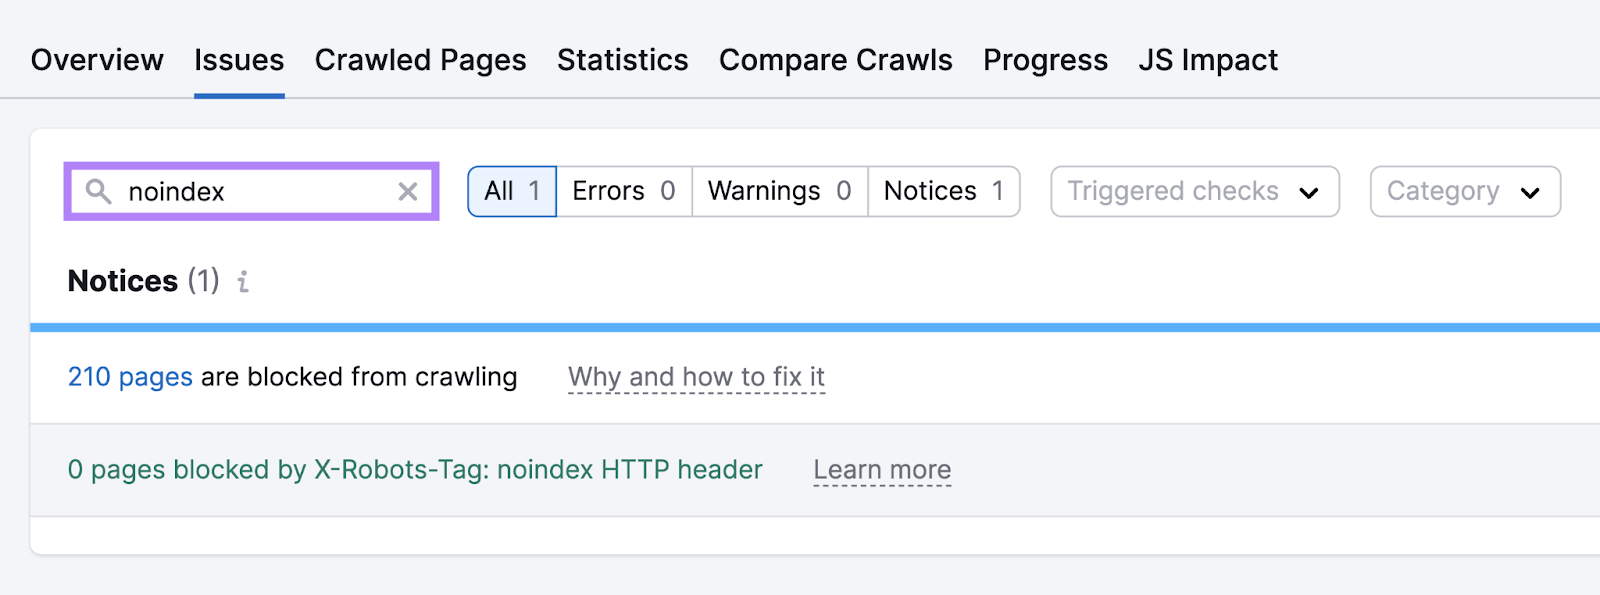
Task: Open the Compare Crawls tab
Action: coord(835,60)
